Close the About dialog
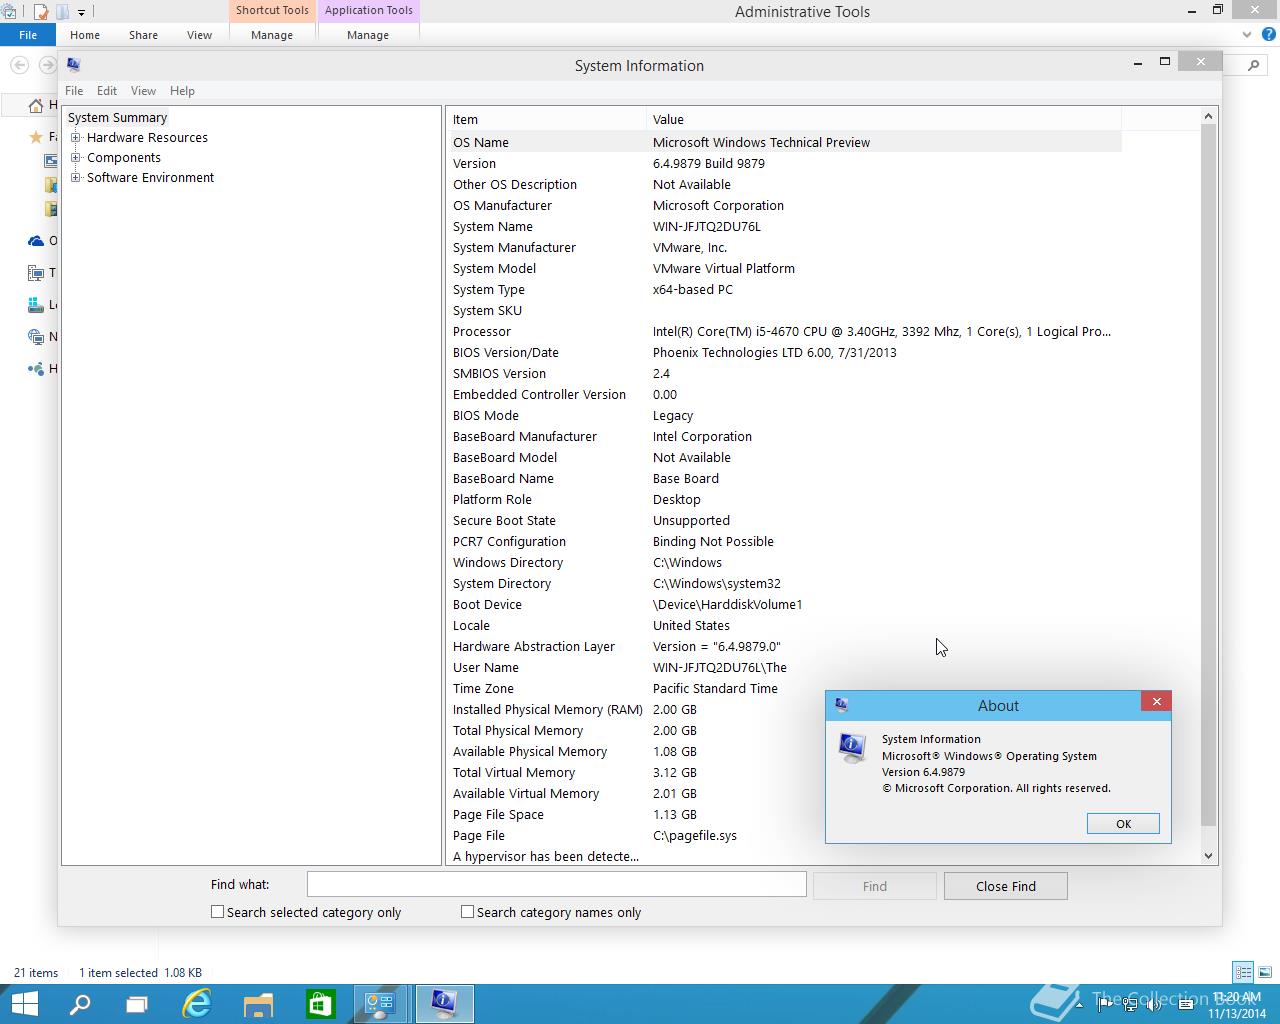Image resolution: width=1280 pixels, height=1024 pixels. coord(1156,702)
